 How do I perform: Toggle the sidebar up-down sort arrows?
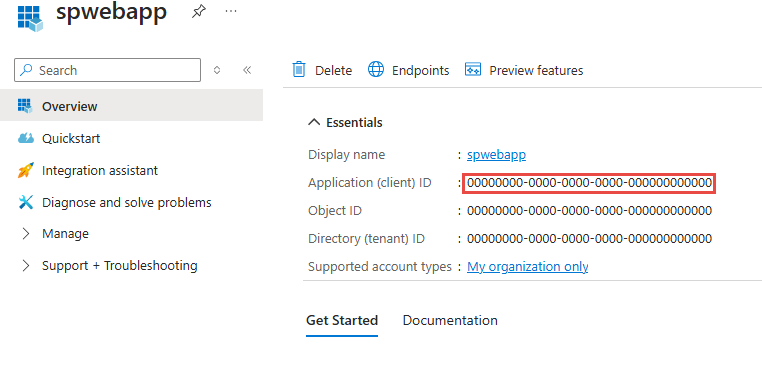coord(217,70)
